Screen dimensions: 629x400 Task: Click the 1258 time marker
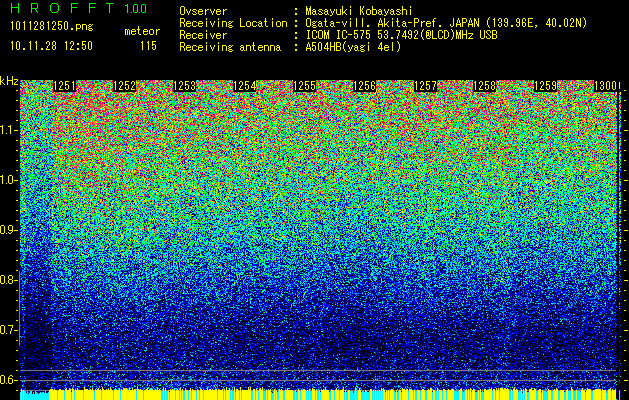(485, 86)
